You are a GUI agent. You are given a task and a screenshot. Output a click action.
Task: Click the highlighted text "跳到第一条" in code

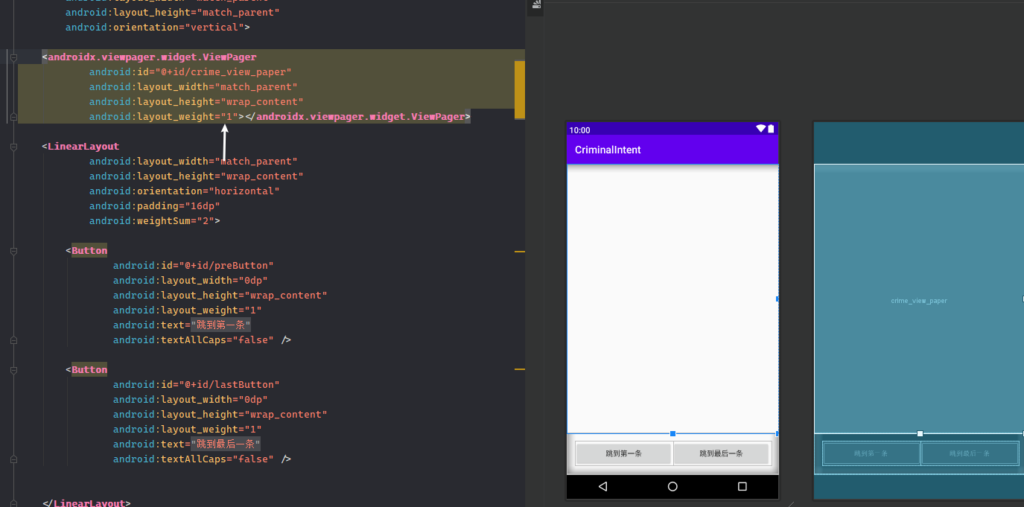(221, 325)
